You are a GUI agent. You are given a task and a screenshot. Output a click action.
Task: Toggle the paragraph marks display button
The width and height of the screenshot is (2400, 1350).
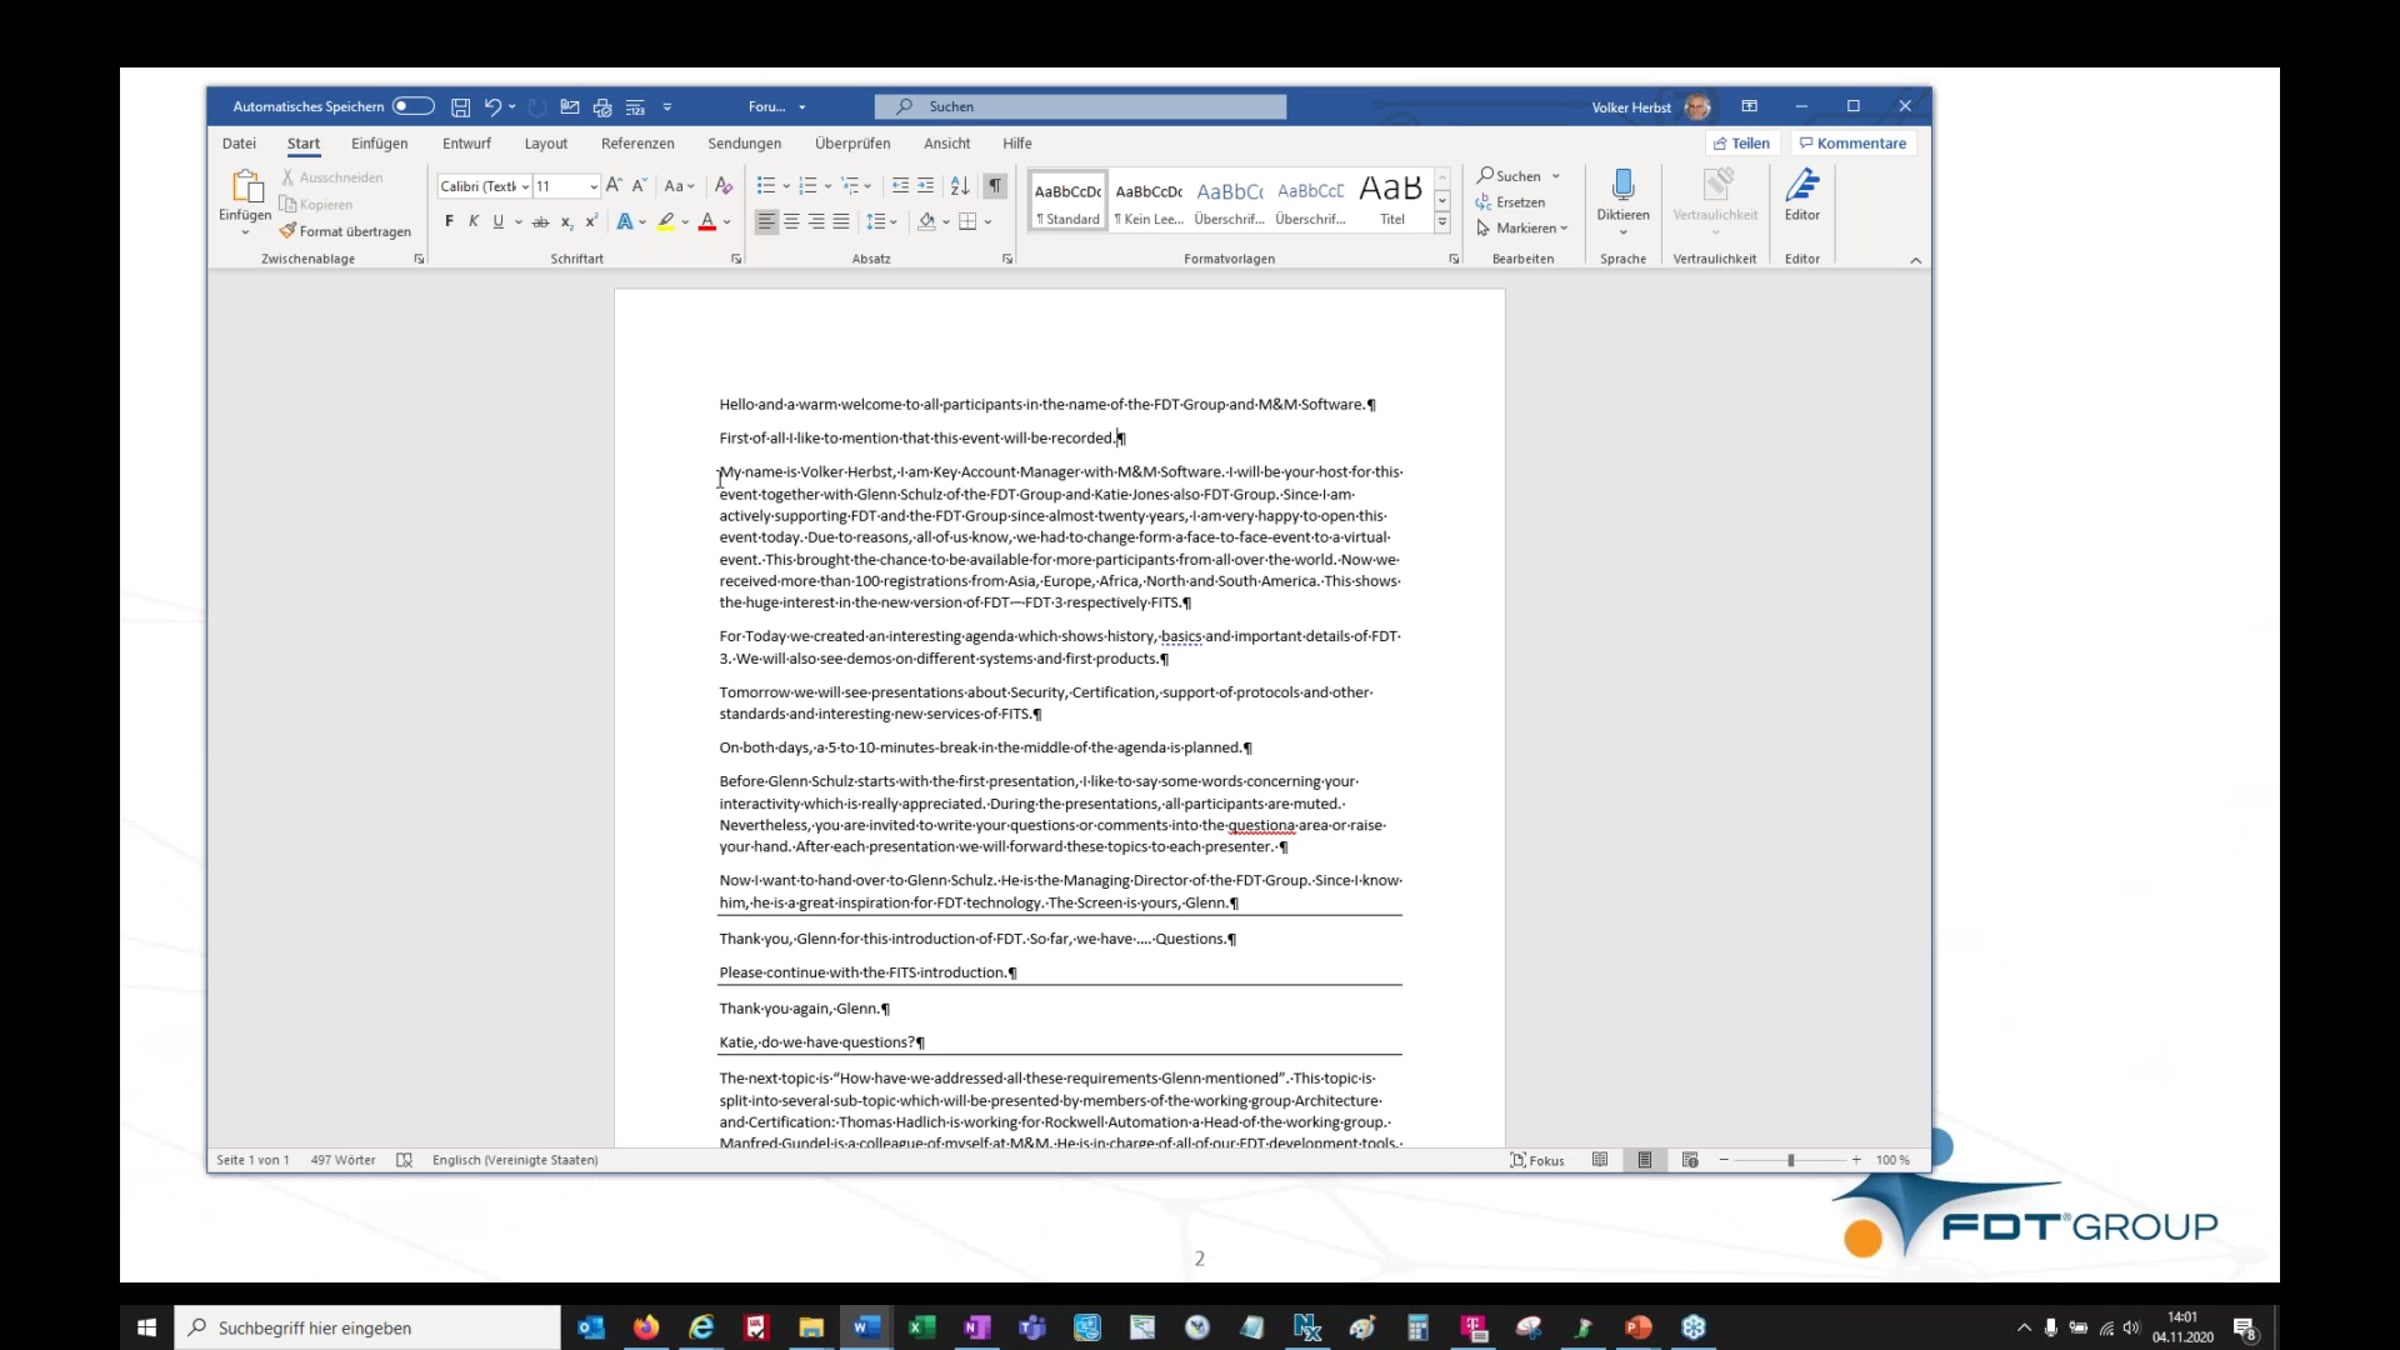click(995, 186)
